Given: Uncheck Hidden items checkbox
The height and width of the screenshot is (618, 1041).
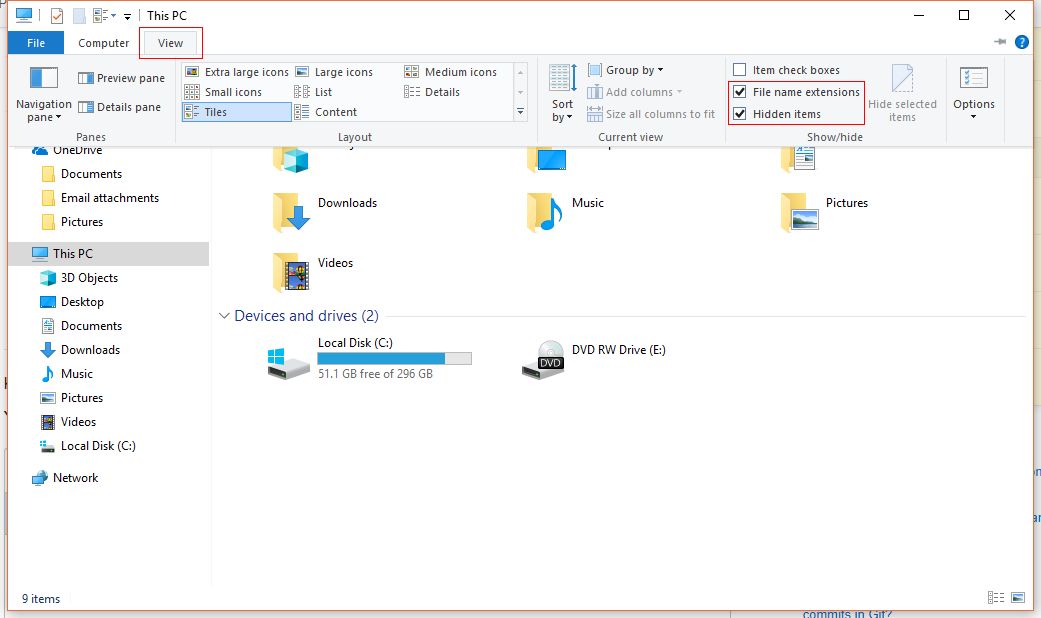Looking at the screenshot, I should [740, 114].
